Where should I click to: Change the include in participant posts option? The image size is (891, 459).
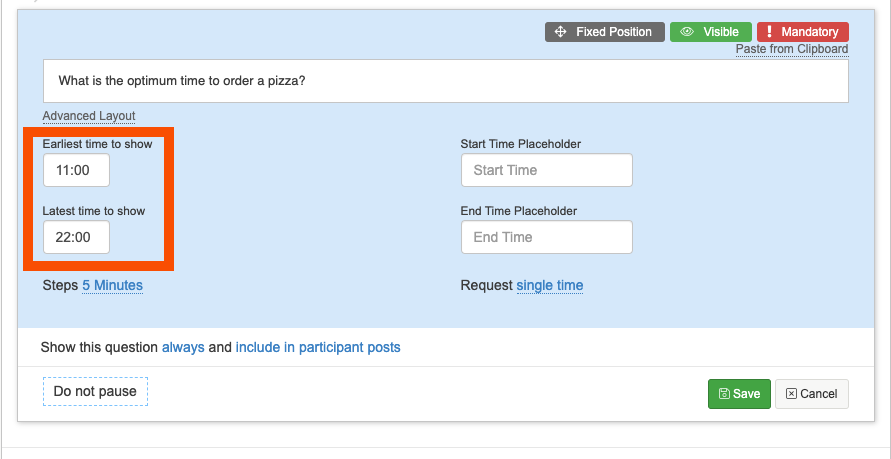318,348
